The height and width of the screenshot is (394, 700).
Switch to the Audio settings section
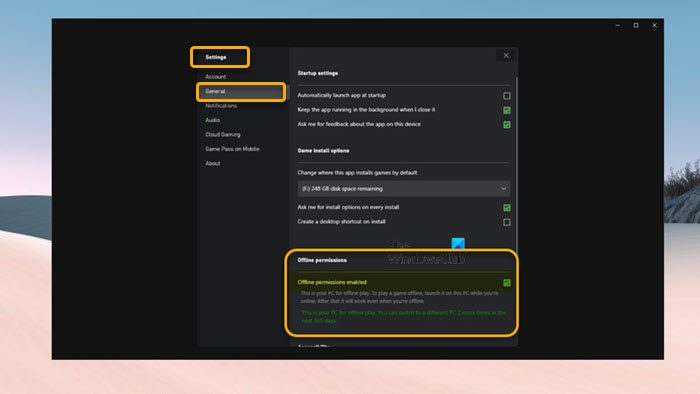pyautogui.click(x=212, y=120)
